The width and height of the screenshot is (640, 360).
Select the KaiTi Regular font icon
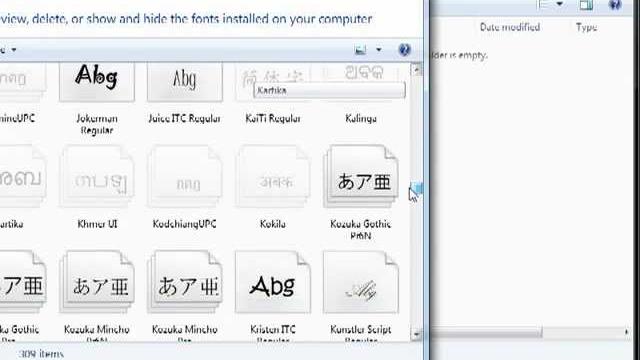273,82
